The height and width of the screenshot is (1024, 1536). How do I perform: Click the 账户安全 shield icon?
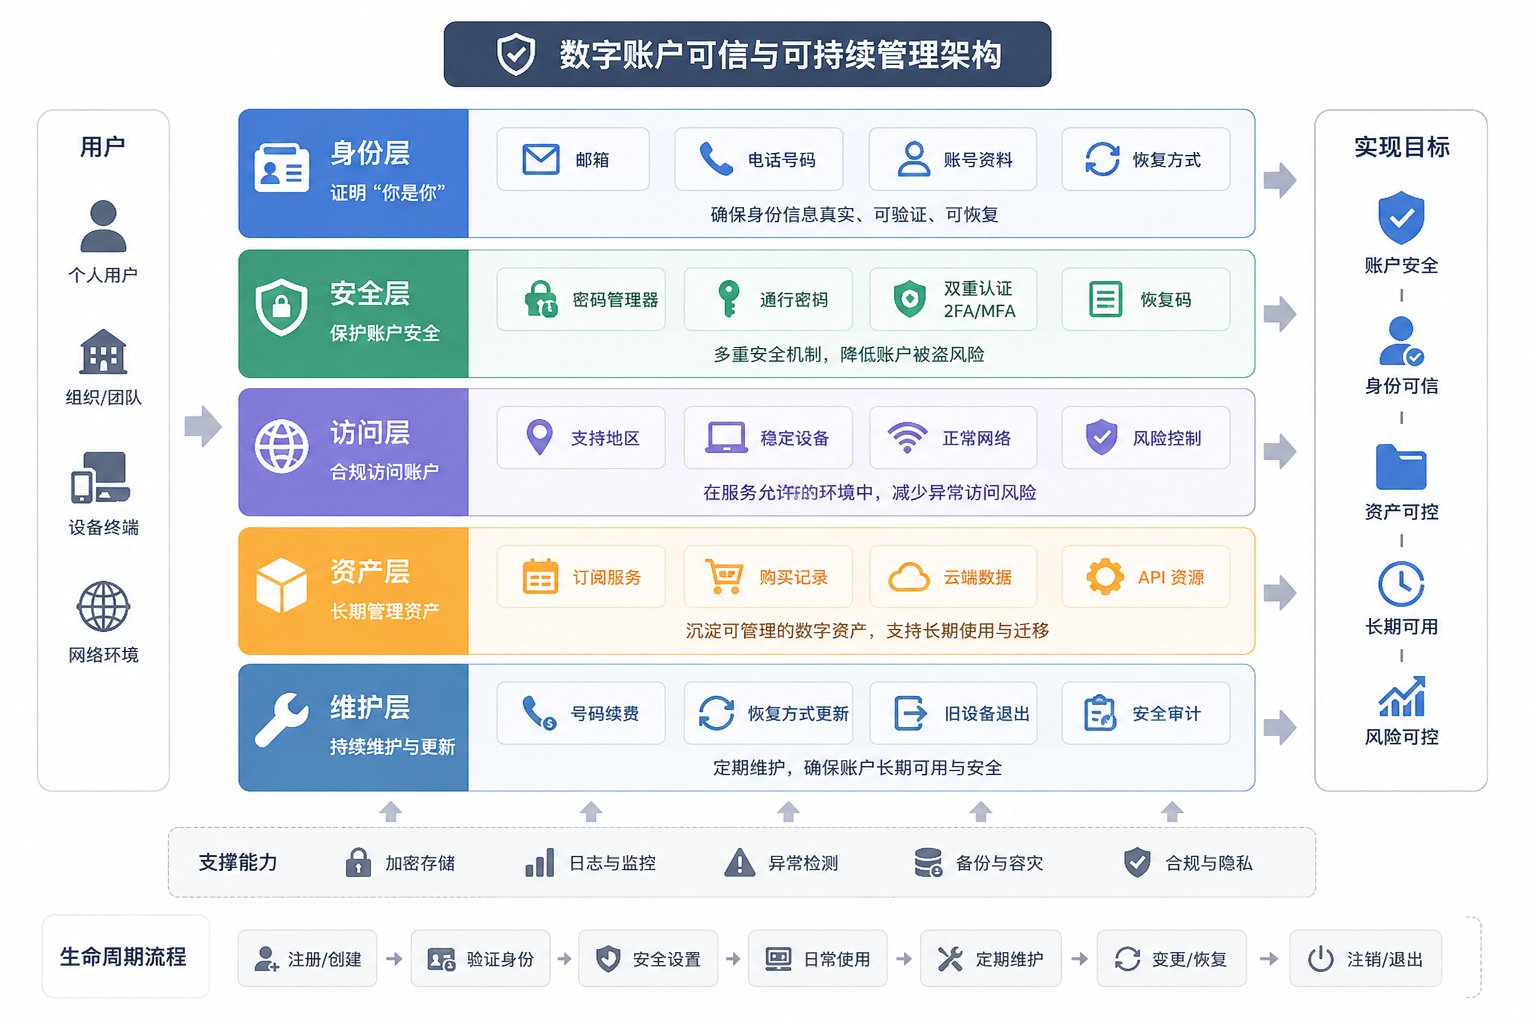pos(1401,218)
